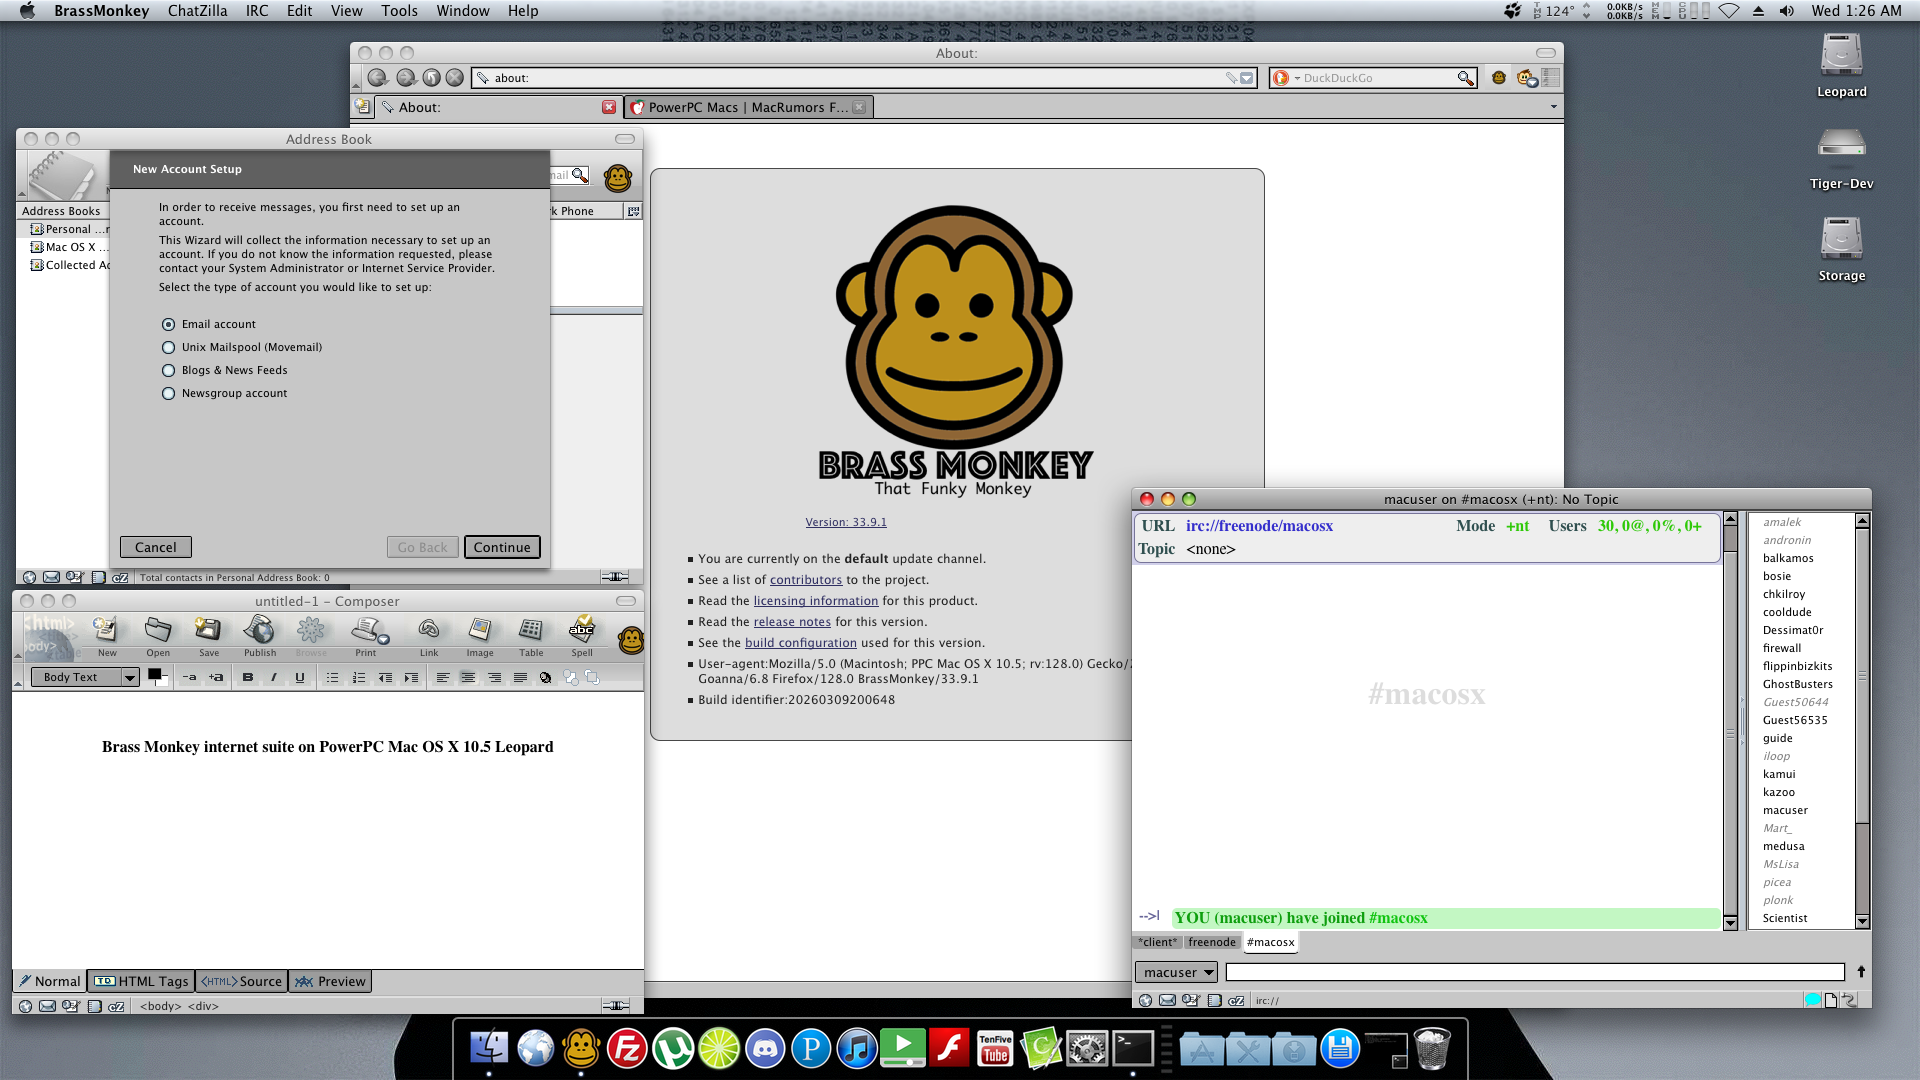Switch to PowerPC Macs MacRumors tab

tap(748, 107)
